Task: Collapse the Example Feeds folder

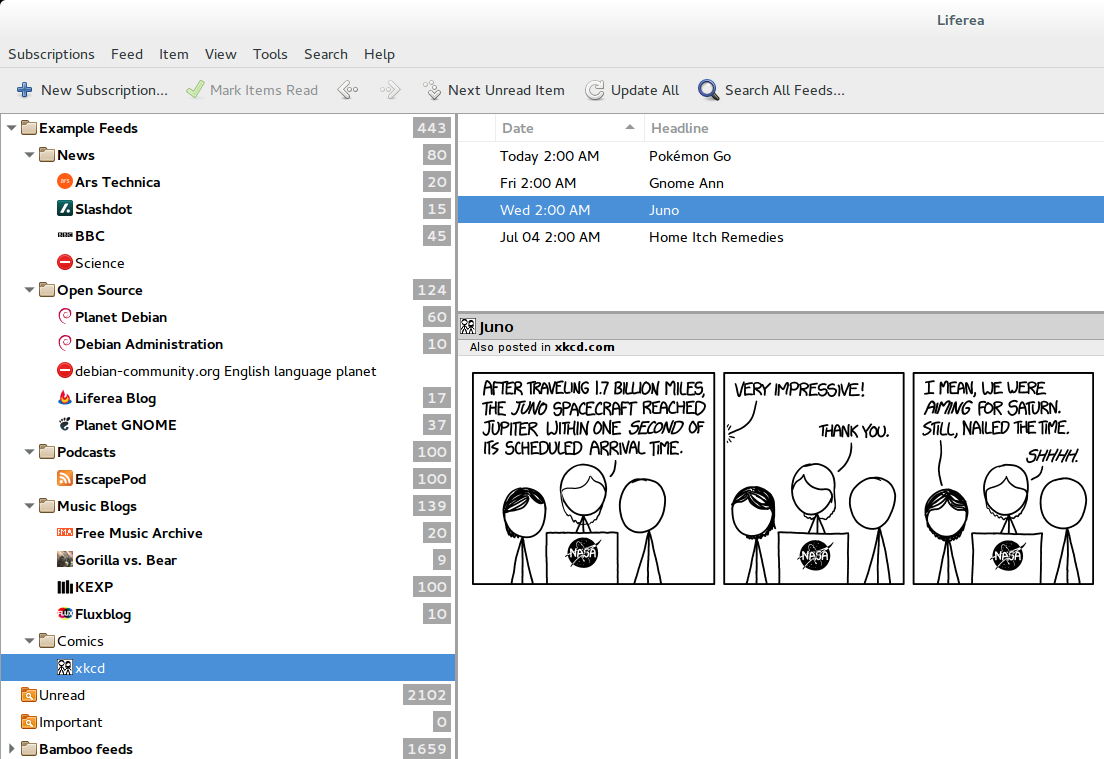Action: (11, 128)
